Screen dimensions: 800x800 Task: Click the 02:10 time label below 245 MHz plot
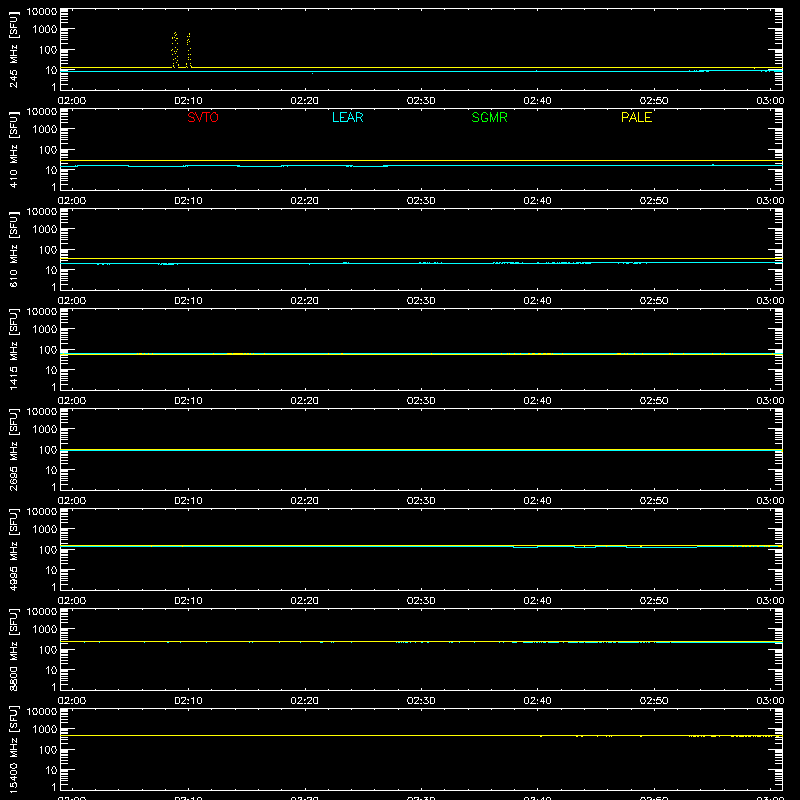pos(188,101)
